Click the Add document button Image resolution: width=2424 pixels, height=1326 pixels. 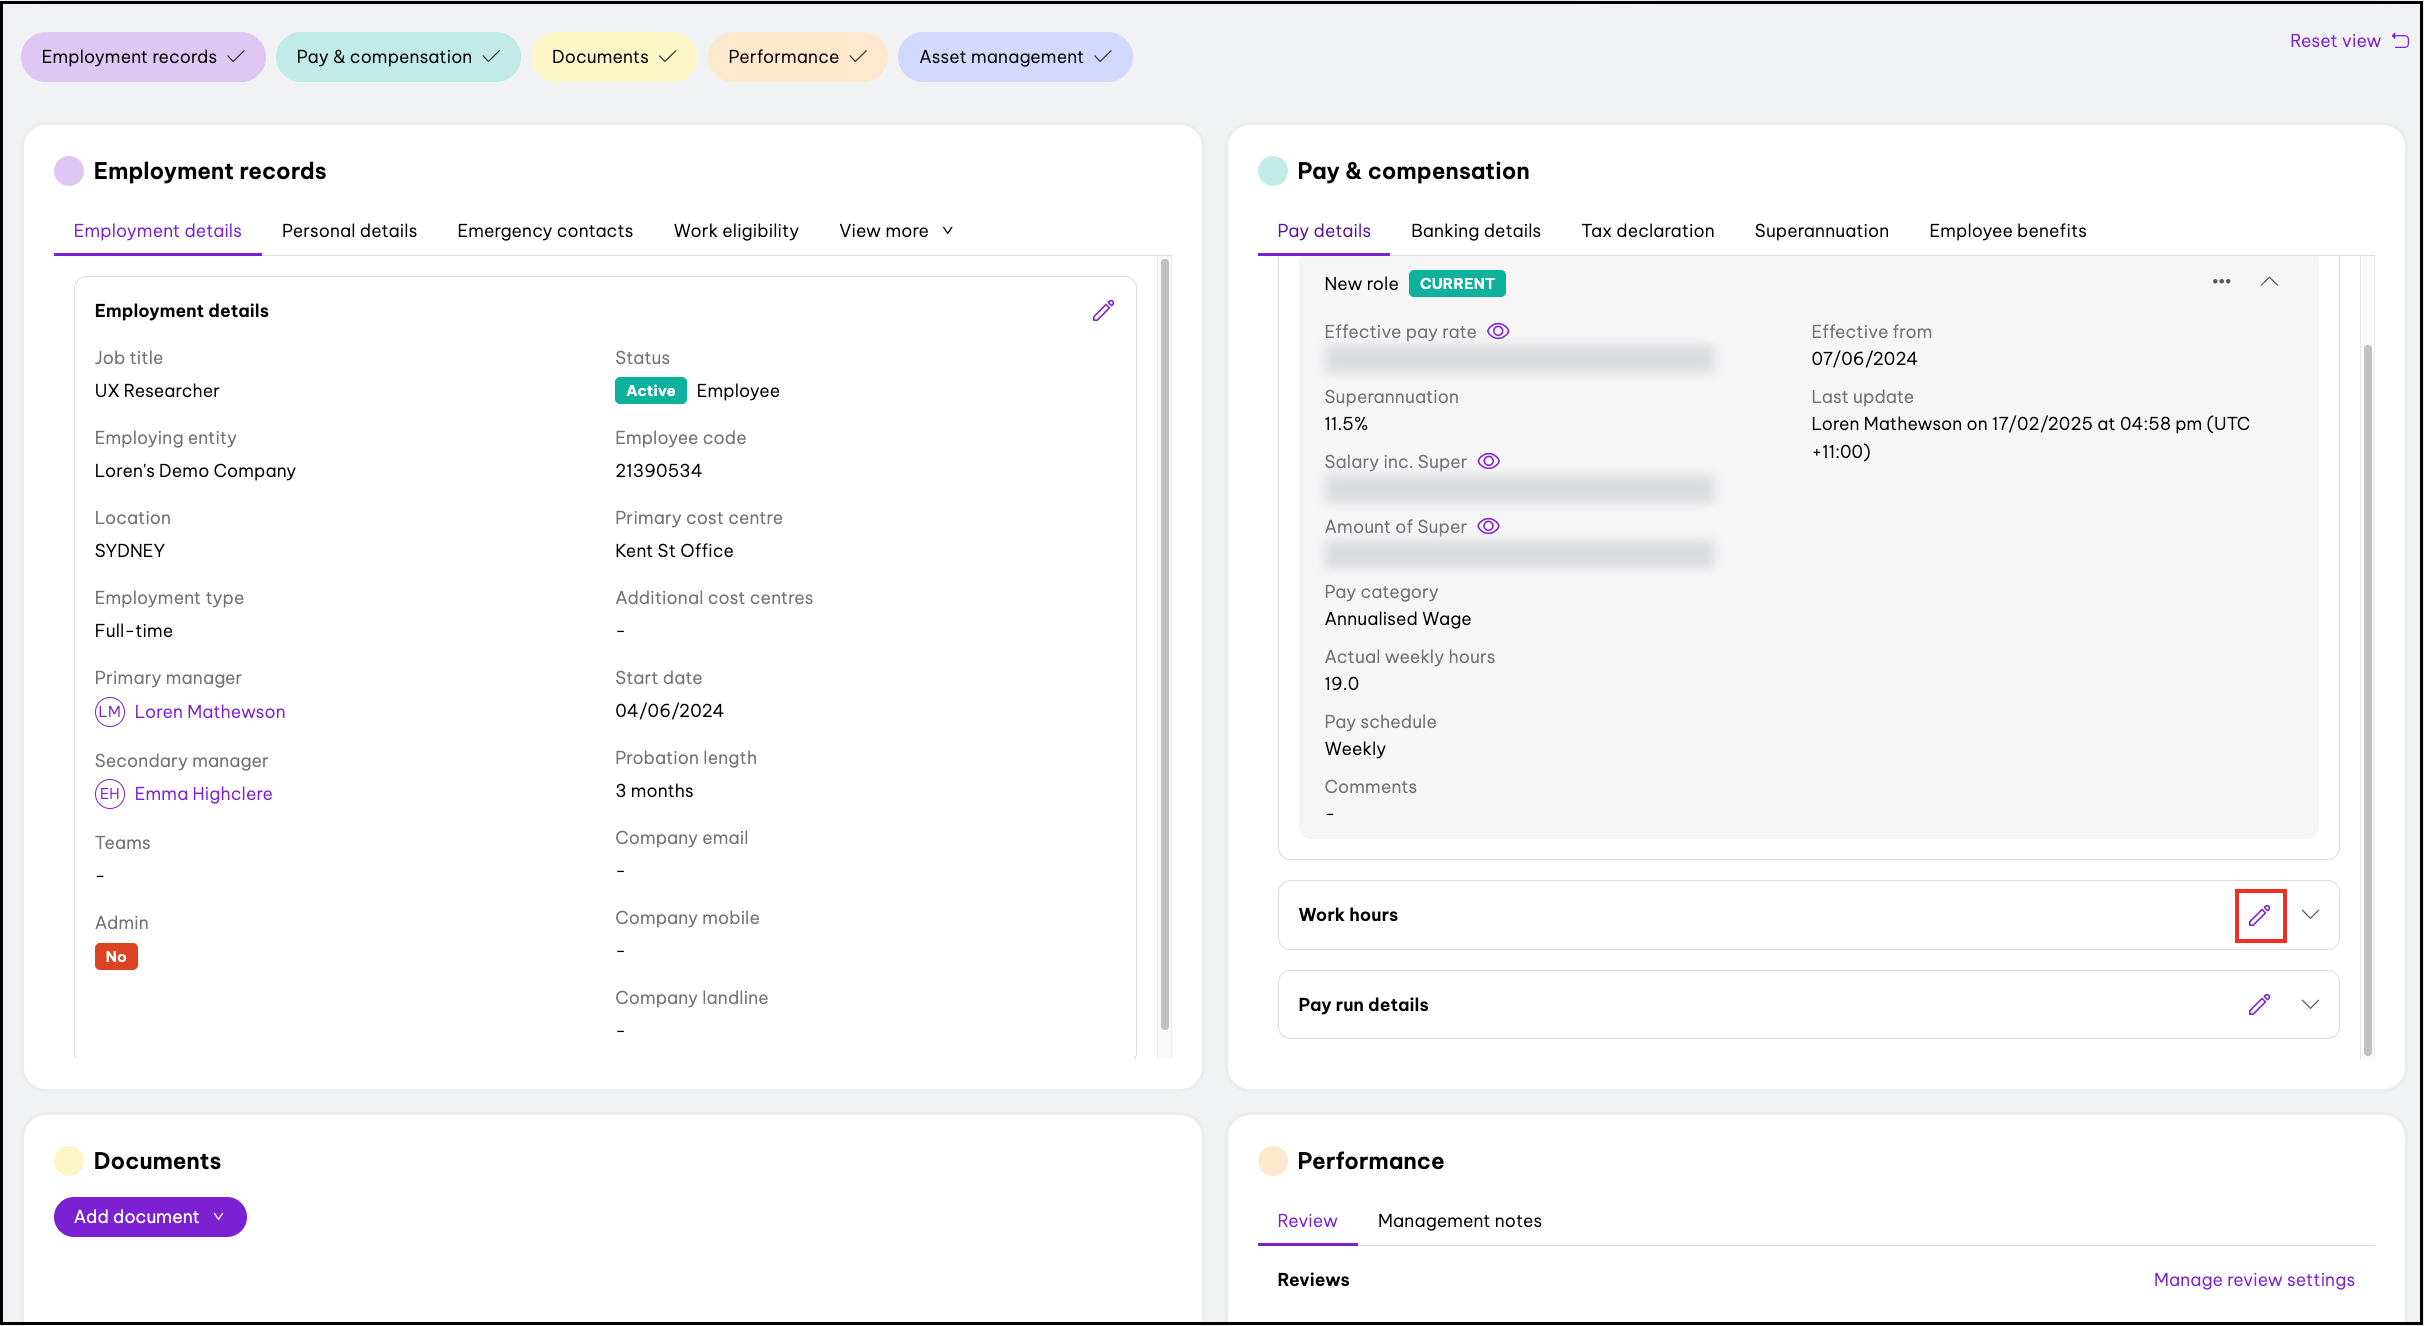(x=150, y=1217)
